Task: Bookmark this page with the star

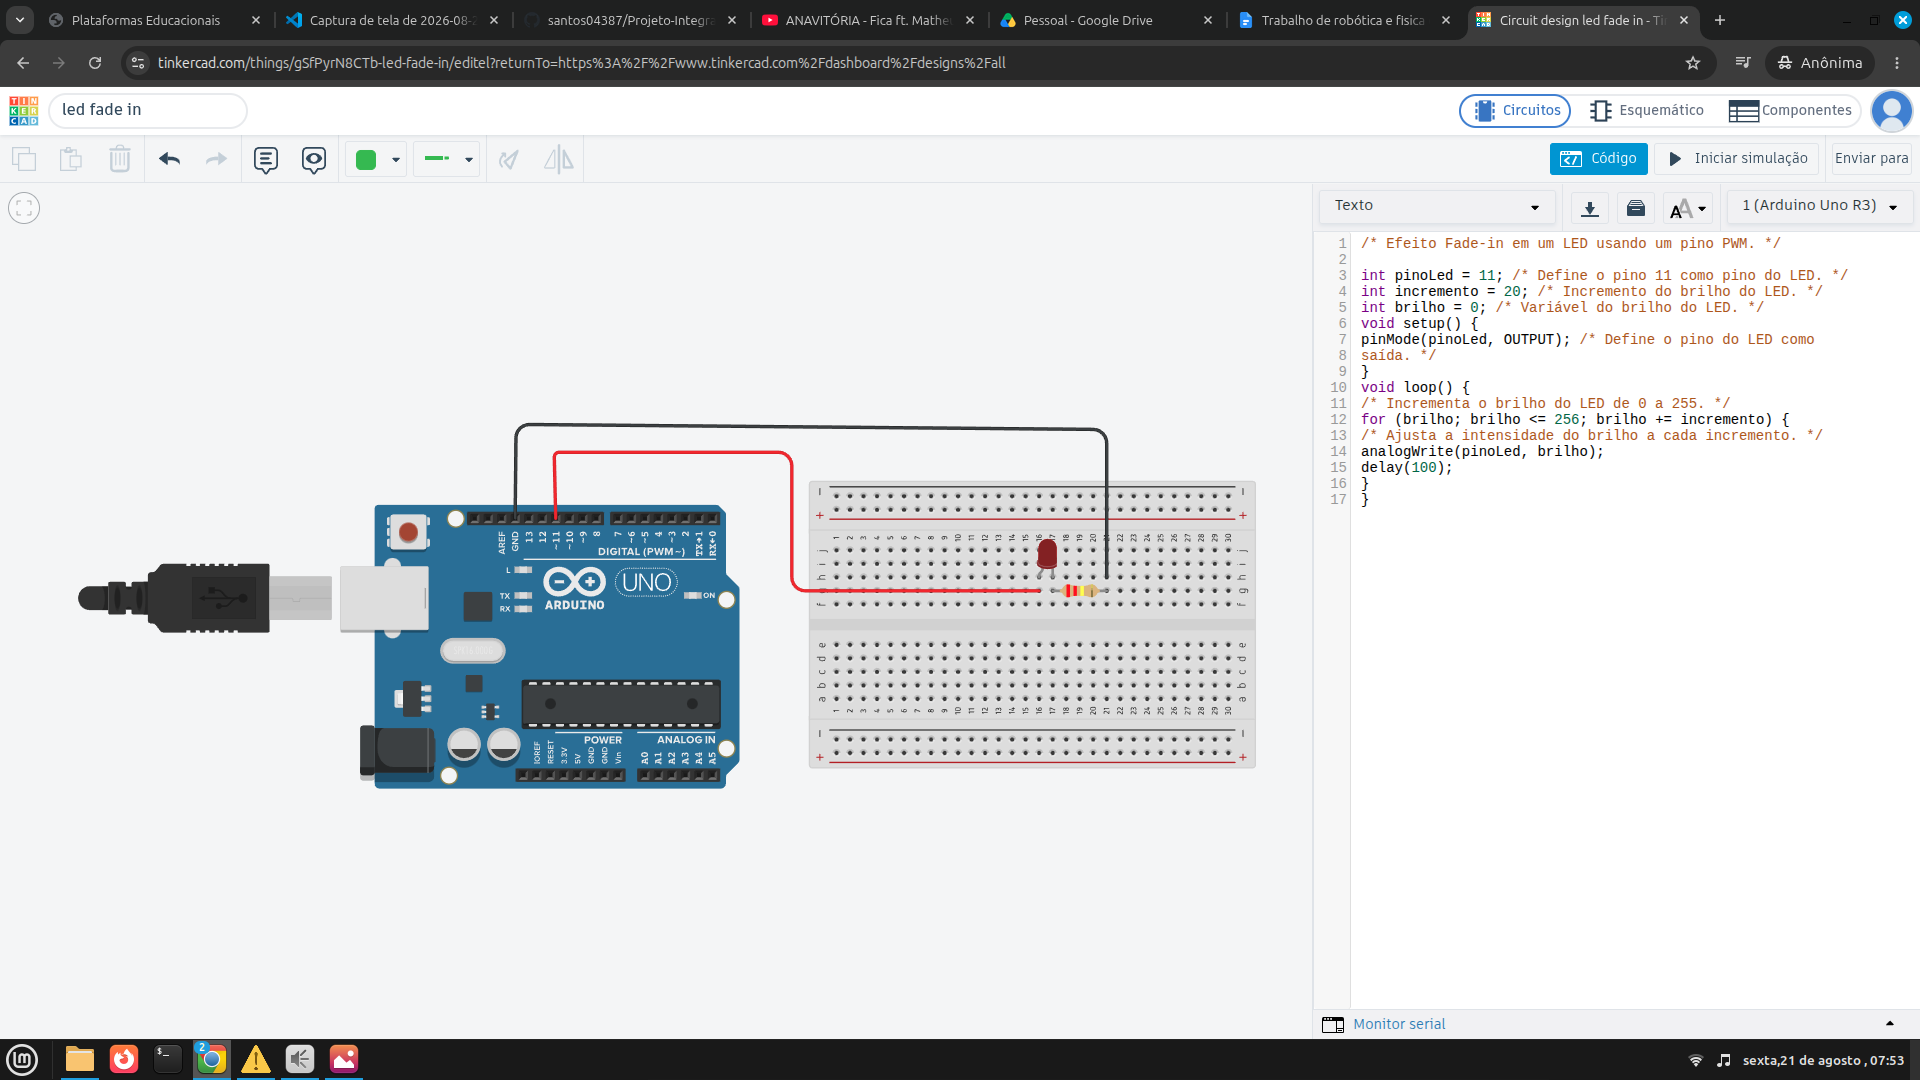Action: tap(1693, 63)
